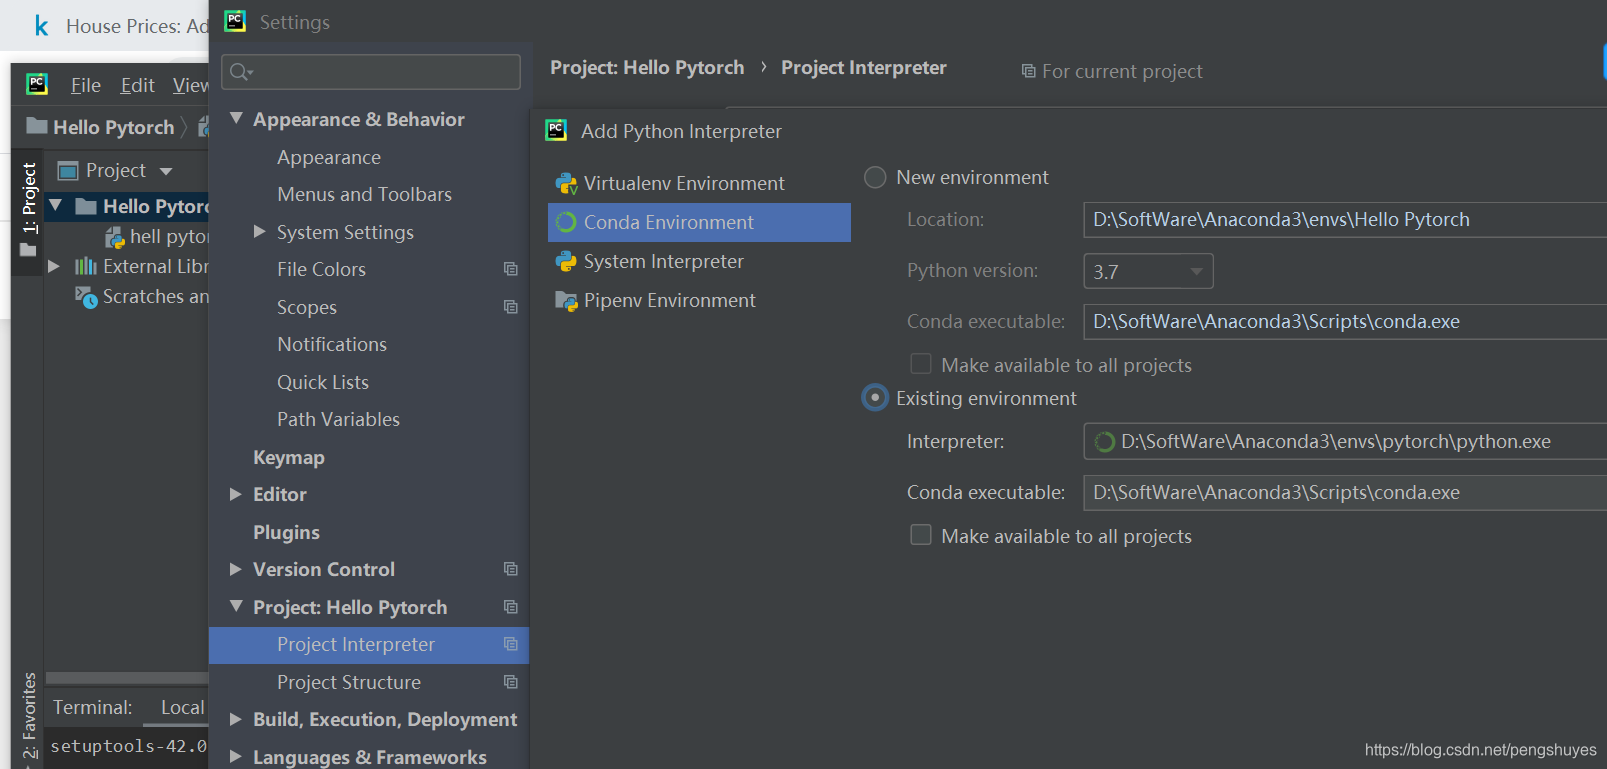Collapse Appearance & Behavior section
This screenshot has width=1607, height=769.
(x=236, y=118)
